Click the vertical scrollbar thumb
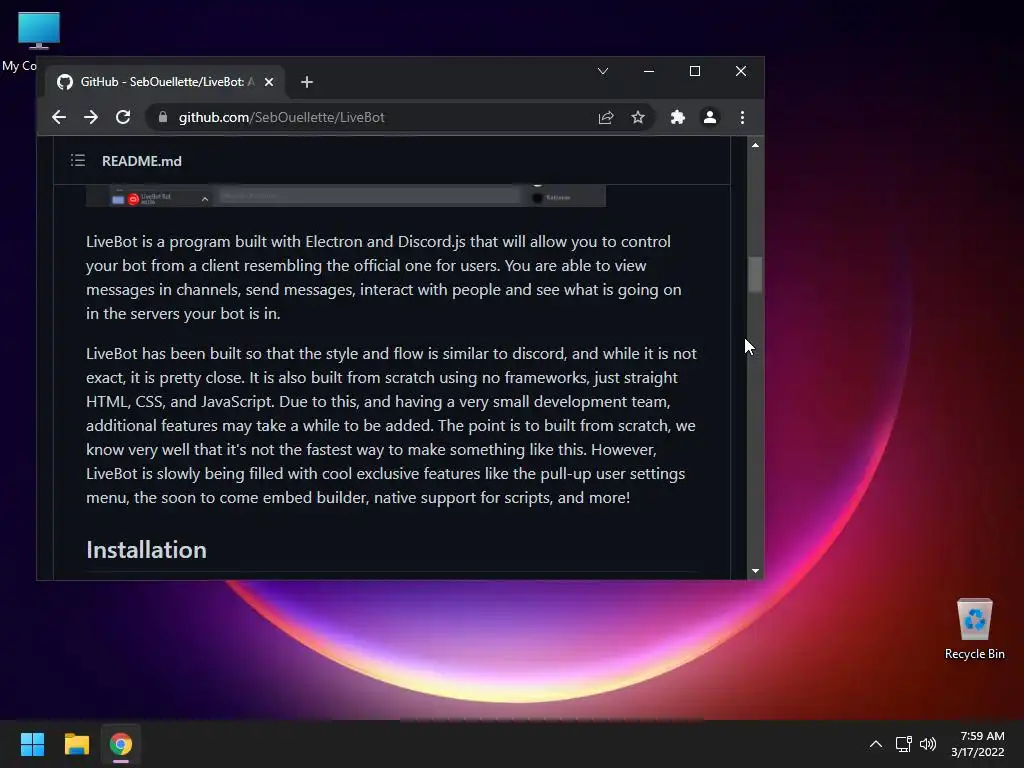Screen dimensions: 1024x768 pos(756,274)
